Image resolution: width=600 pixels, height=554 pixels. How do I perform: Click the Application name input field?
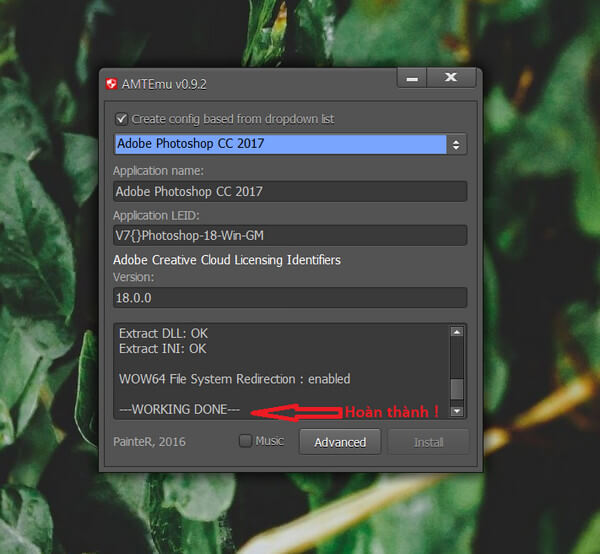tap(290, 191)
